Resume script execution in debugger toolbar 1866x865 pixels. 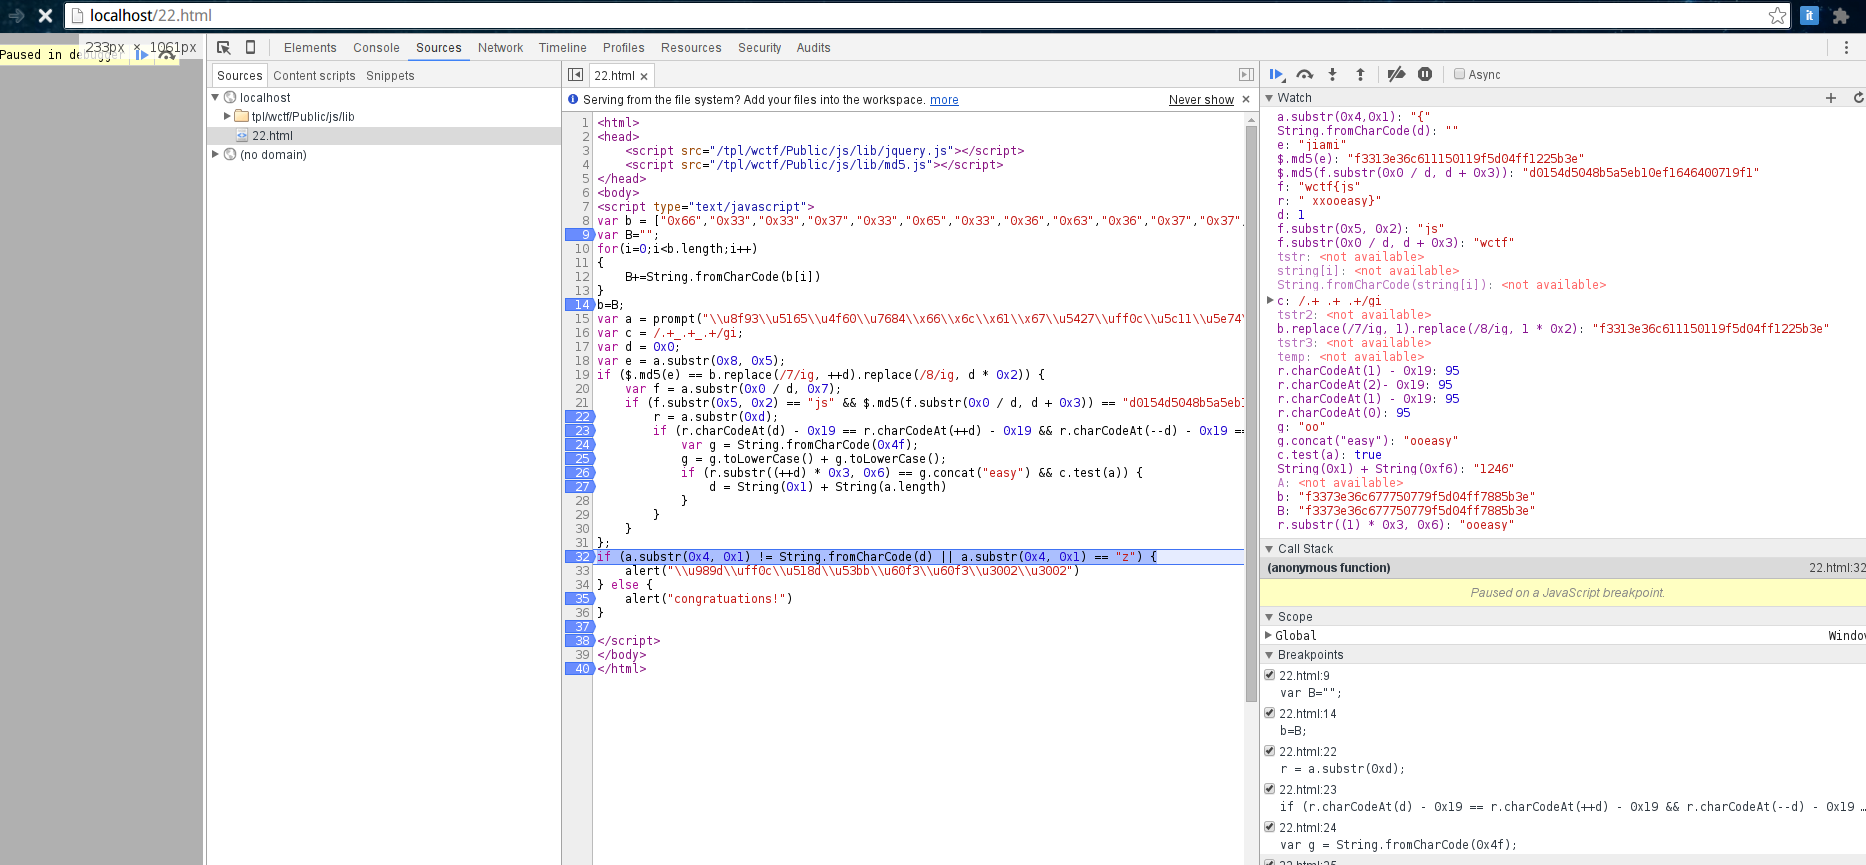pyautogui.click(x=1277, y=74)
